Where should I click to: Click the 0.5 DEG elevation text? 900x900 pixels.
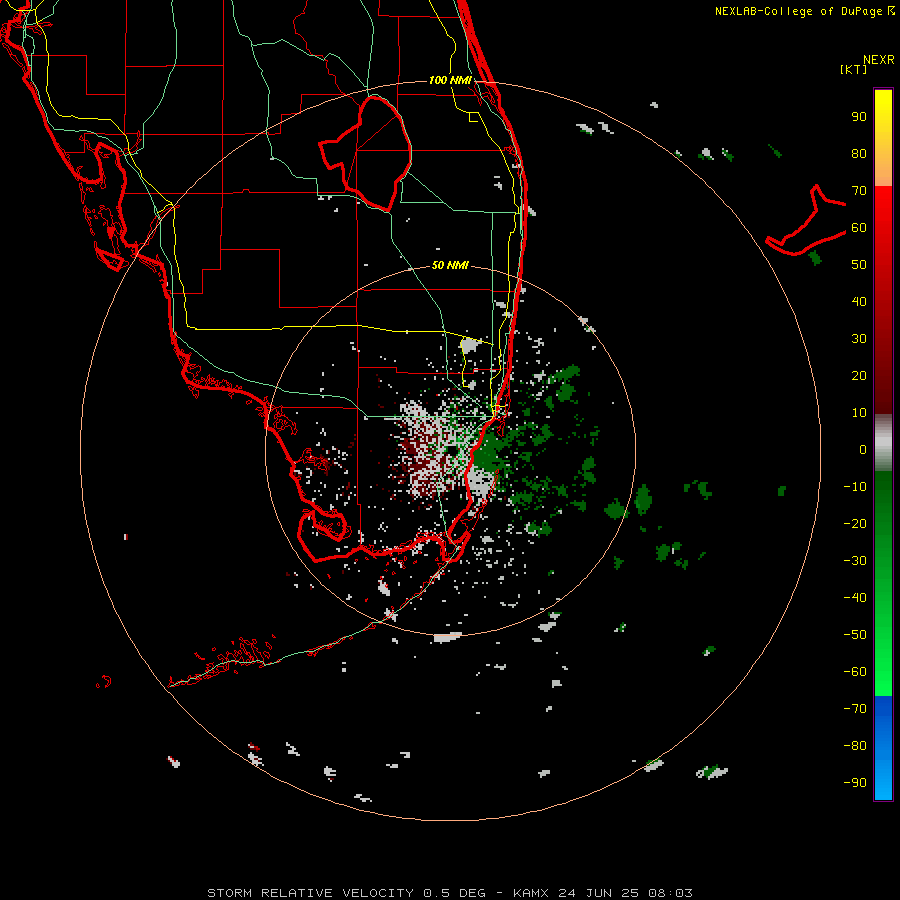point(455,893)
